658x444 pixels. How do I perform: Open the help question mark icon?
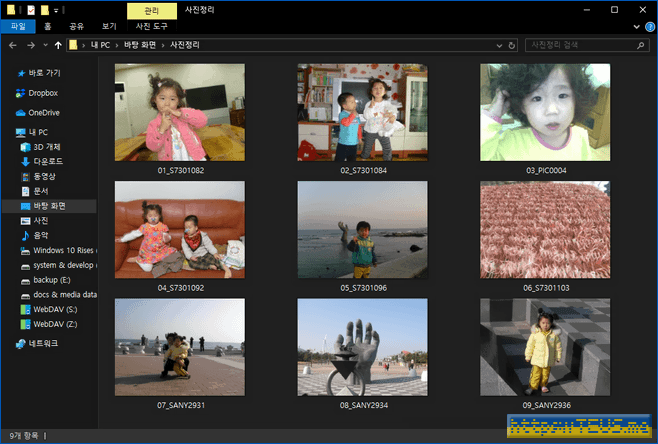650,27
